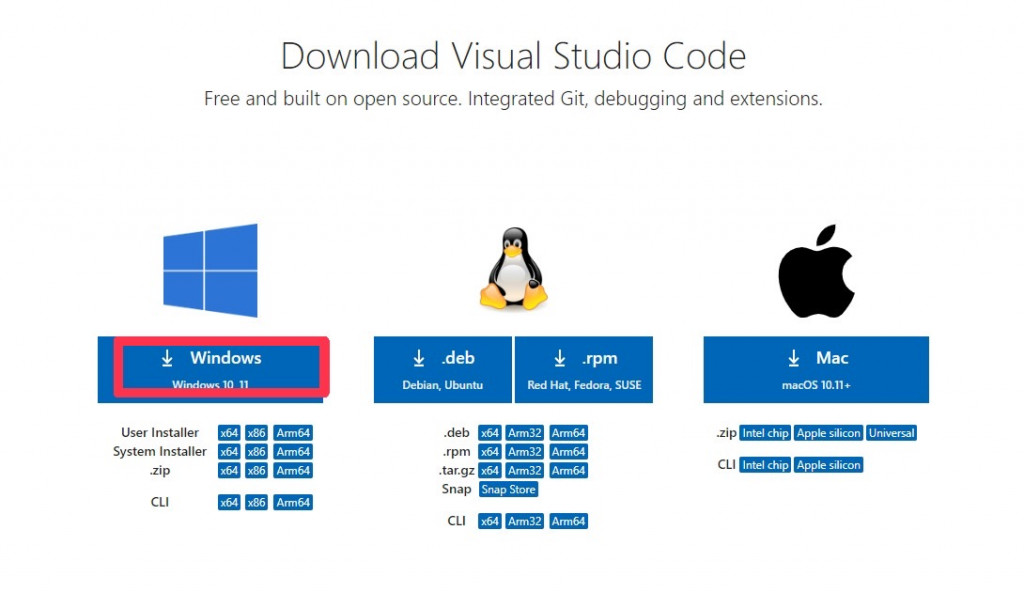The height and width of the screenshot is (592, 1024).
Task: Select Arm64 in Linux .tar.gz row
Action: point(569,470)
